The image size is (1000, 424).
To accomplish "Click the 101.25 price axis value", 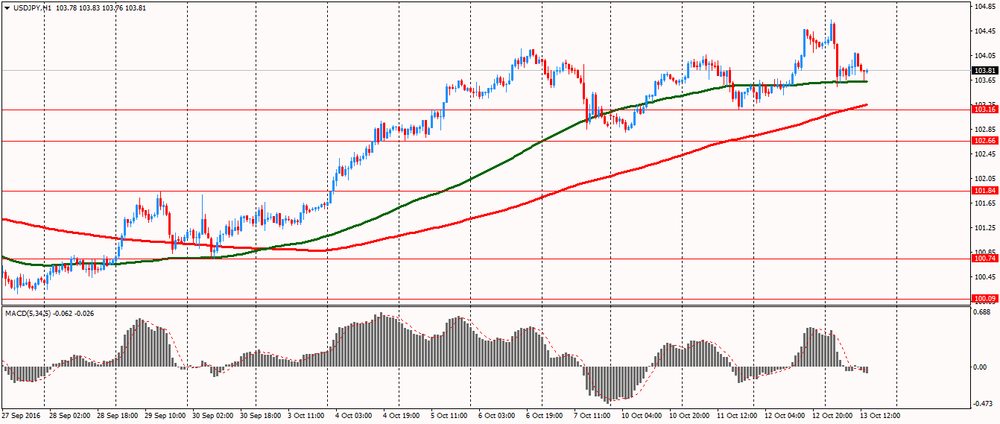I will (x=984, y=228).
